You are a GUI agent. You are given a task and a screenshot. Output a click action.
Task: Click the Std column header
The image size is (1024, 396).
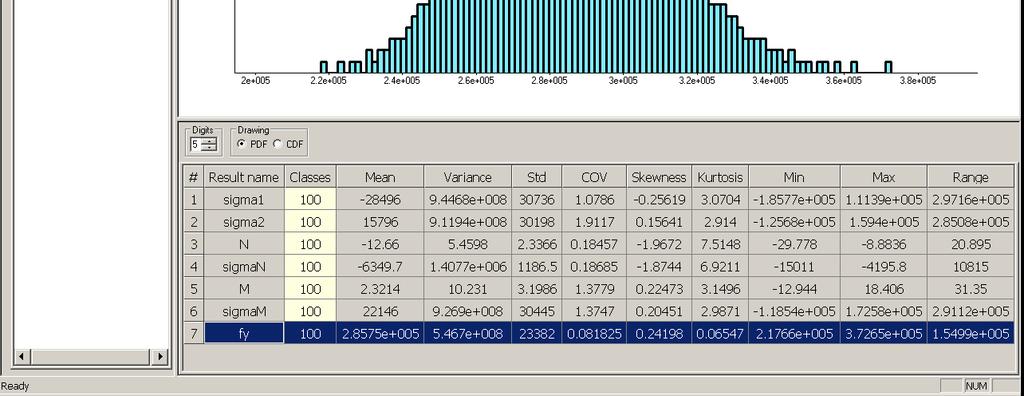tap(536, 177)
